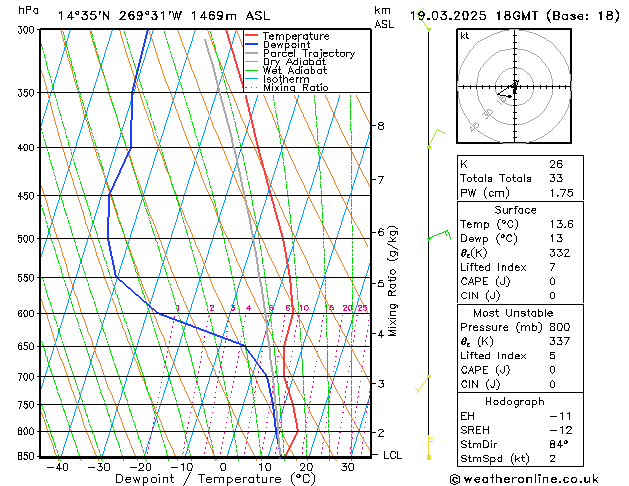Click the K index value 26
This screenshot has height=486, width=629.
556,164
